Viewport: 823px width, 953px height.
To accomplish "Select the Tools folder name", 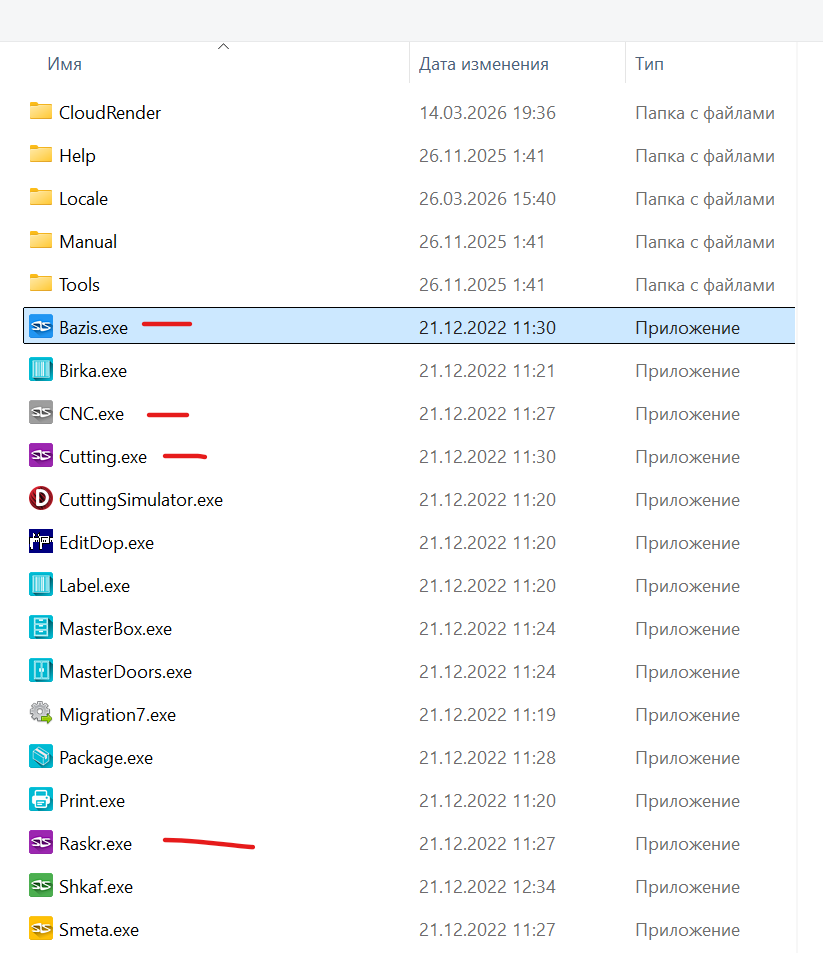I will (79, 285).
